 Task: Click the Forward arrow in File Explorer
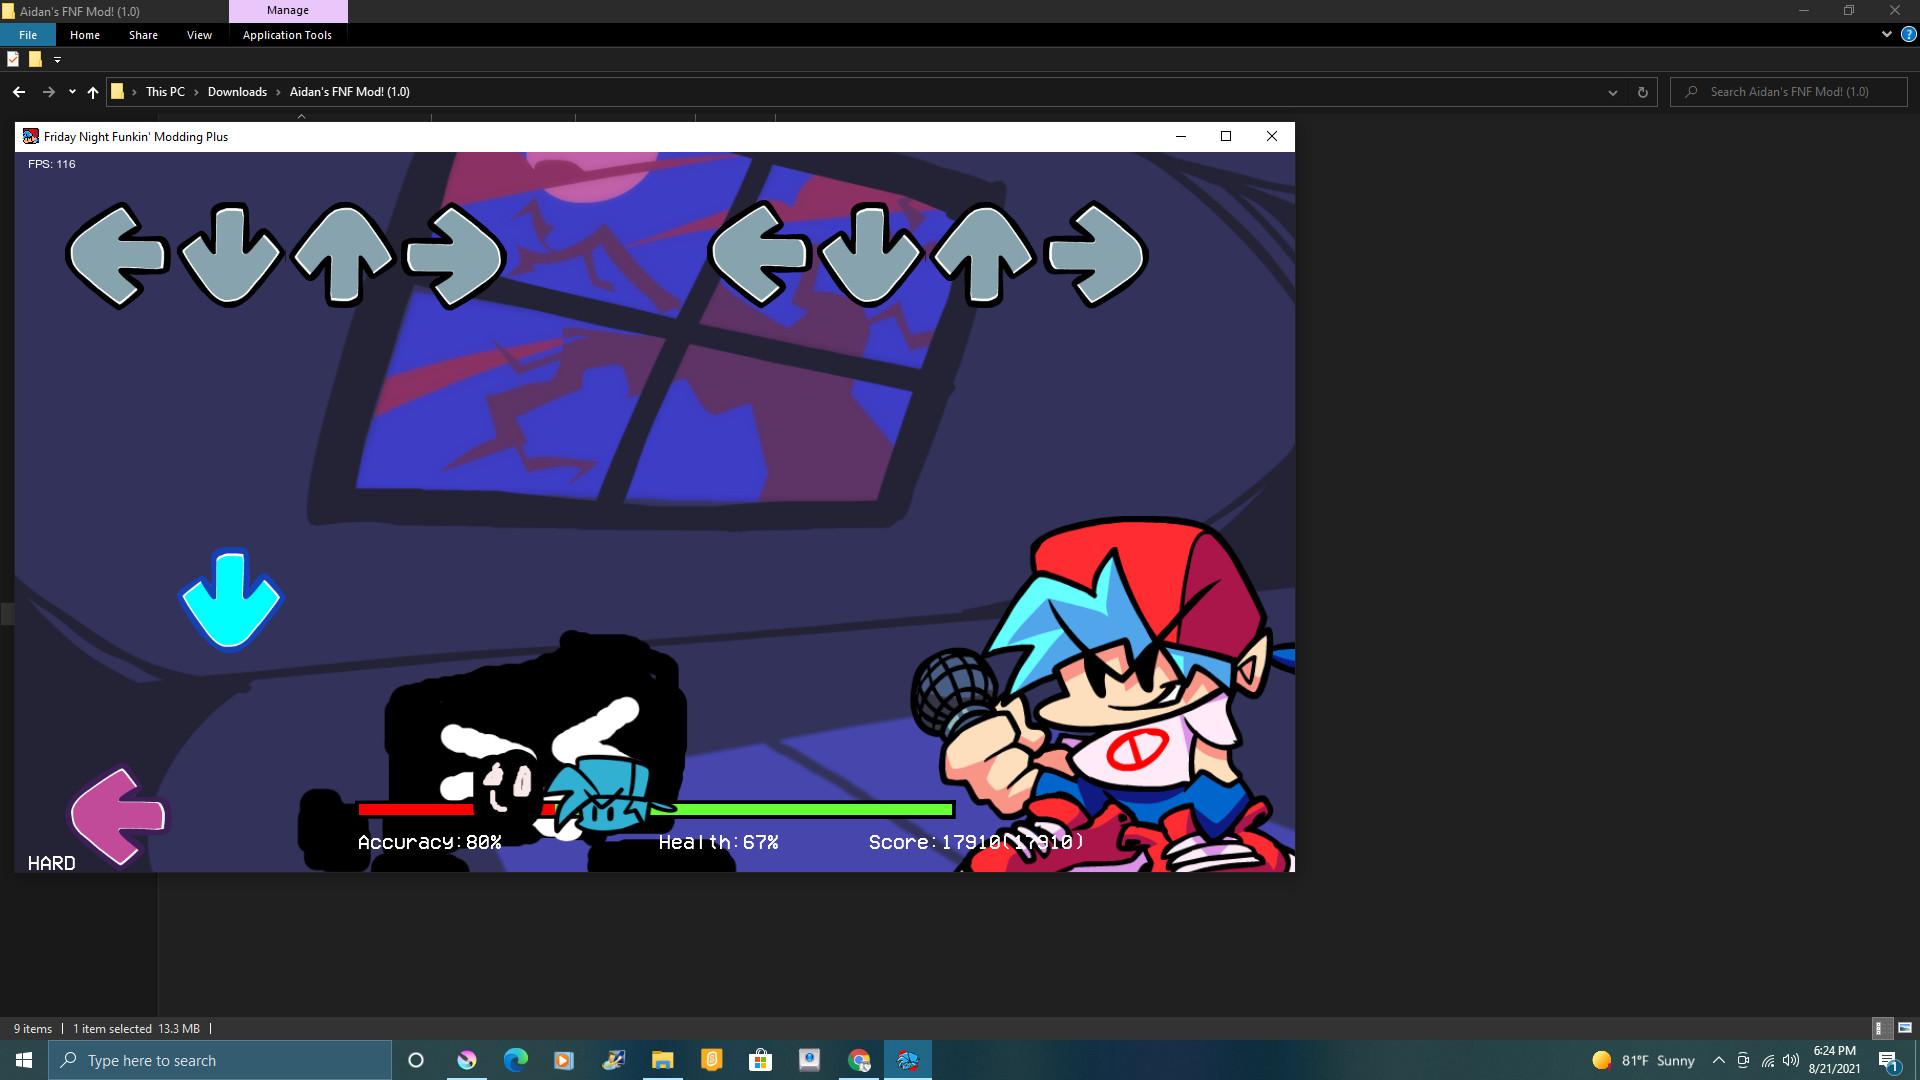click(x=48, y=92)
